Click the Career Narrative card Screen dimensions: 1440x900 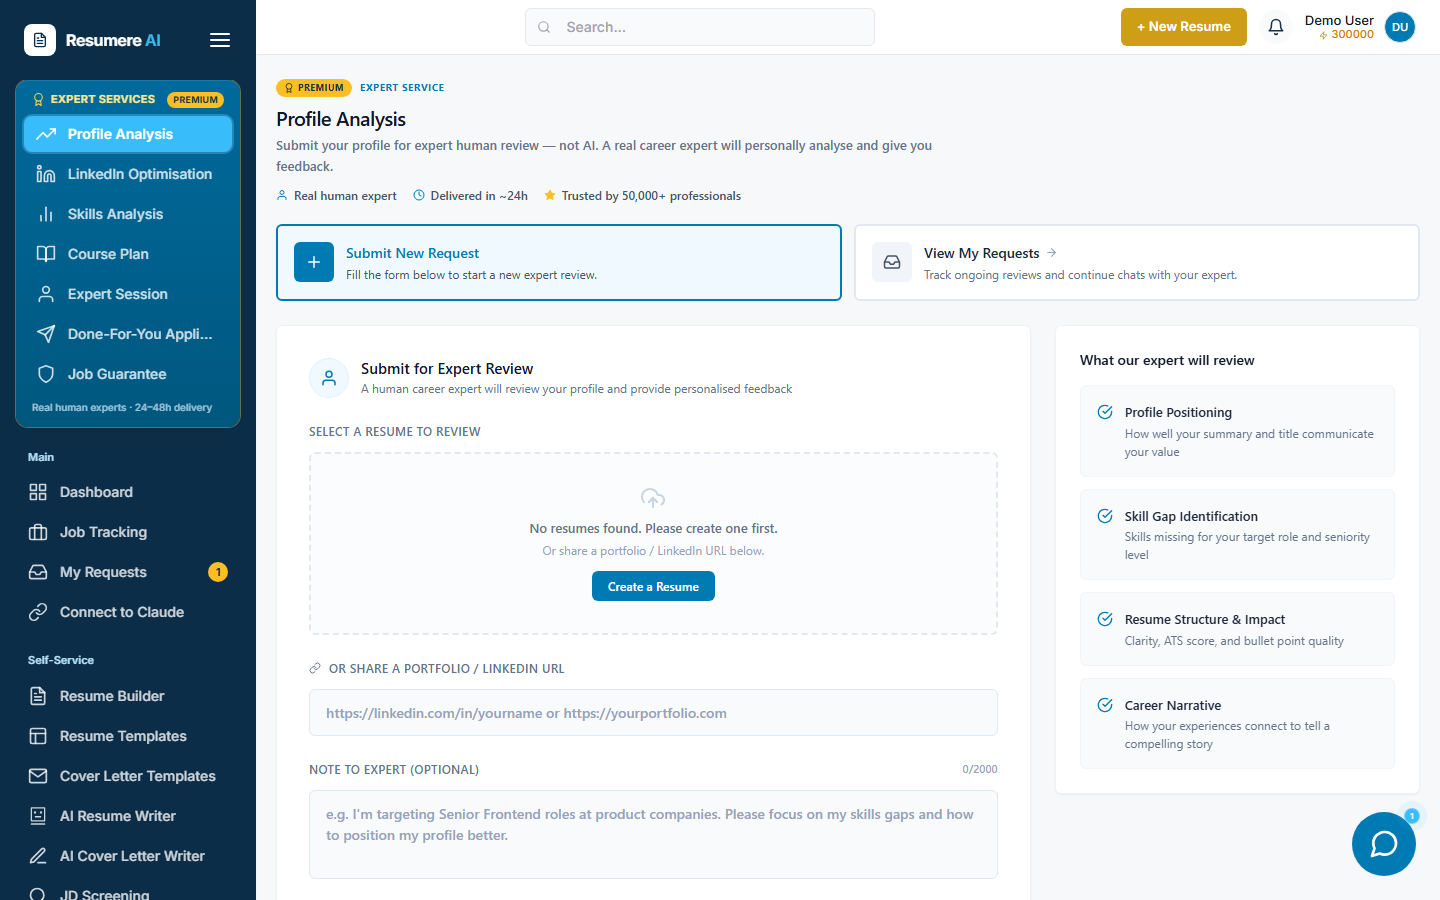click(1237, 724)
